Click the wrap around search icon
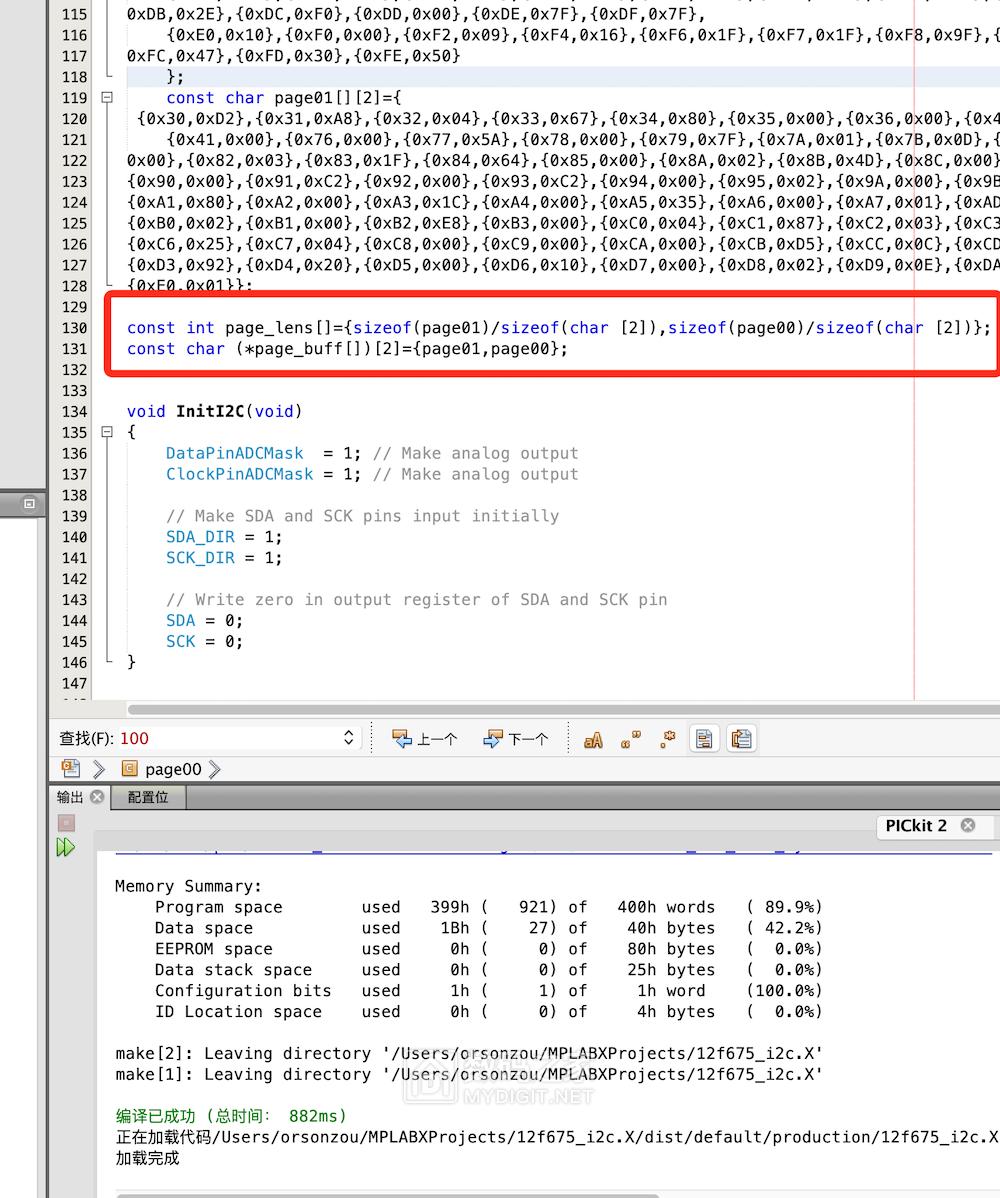Image resolution: width=1000 pixels, height=1198 pixels. (x=741, y=739)
